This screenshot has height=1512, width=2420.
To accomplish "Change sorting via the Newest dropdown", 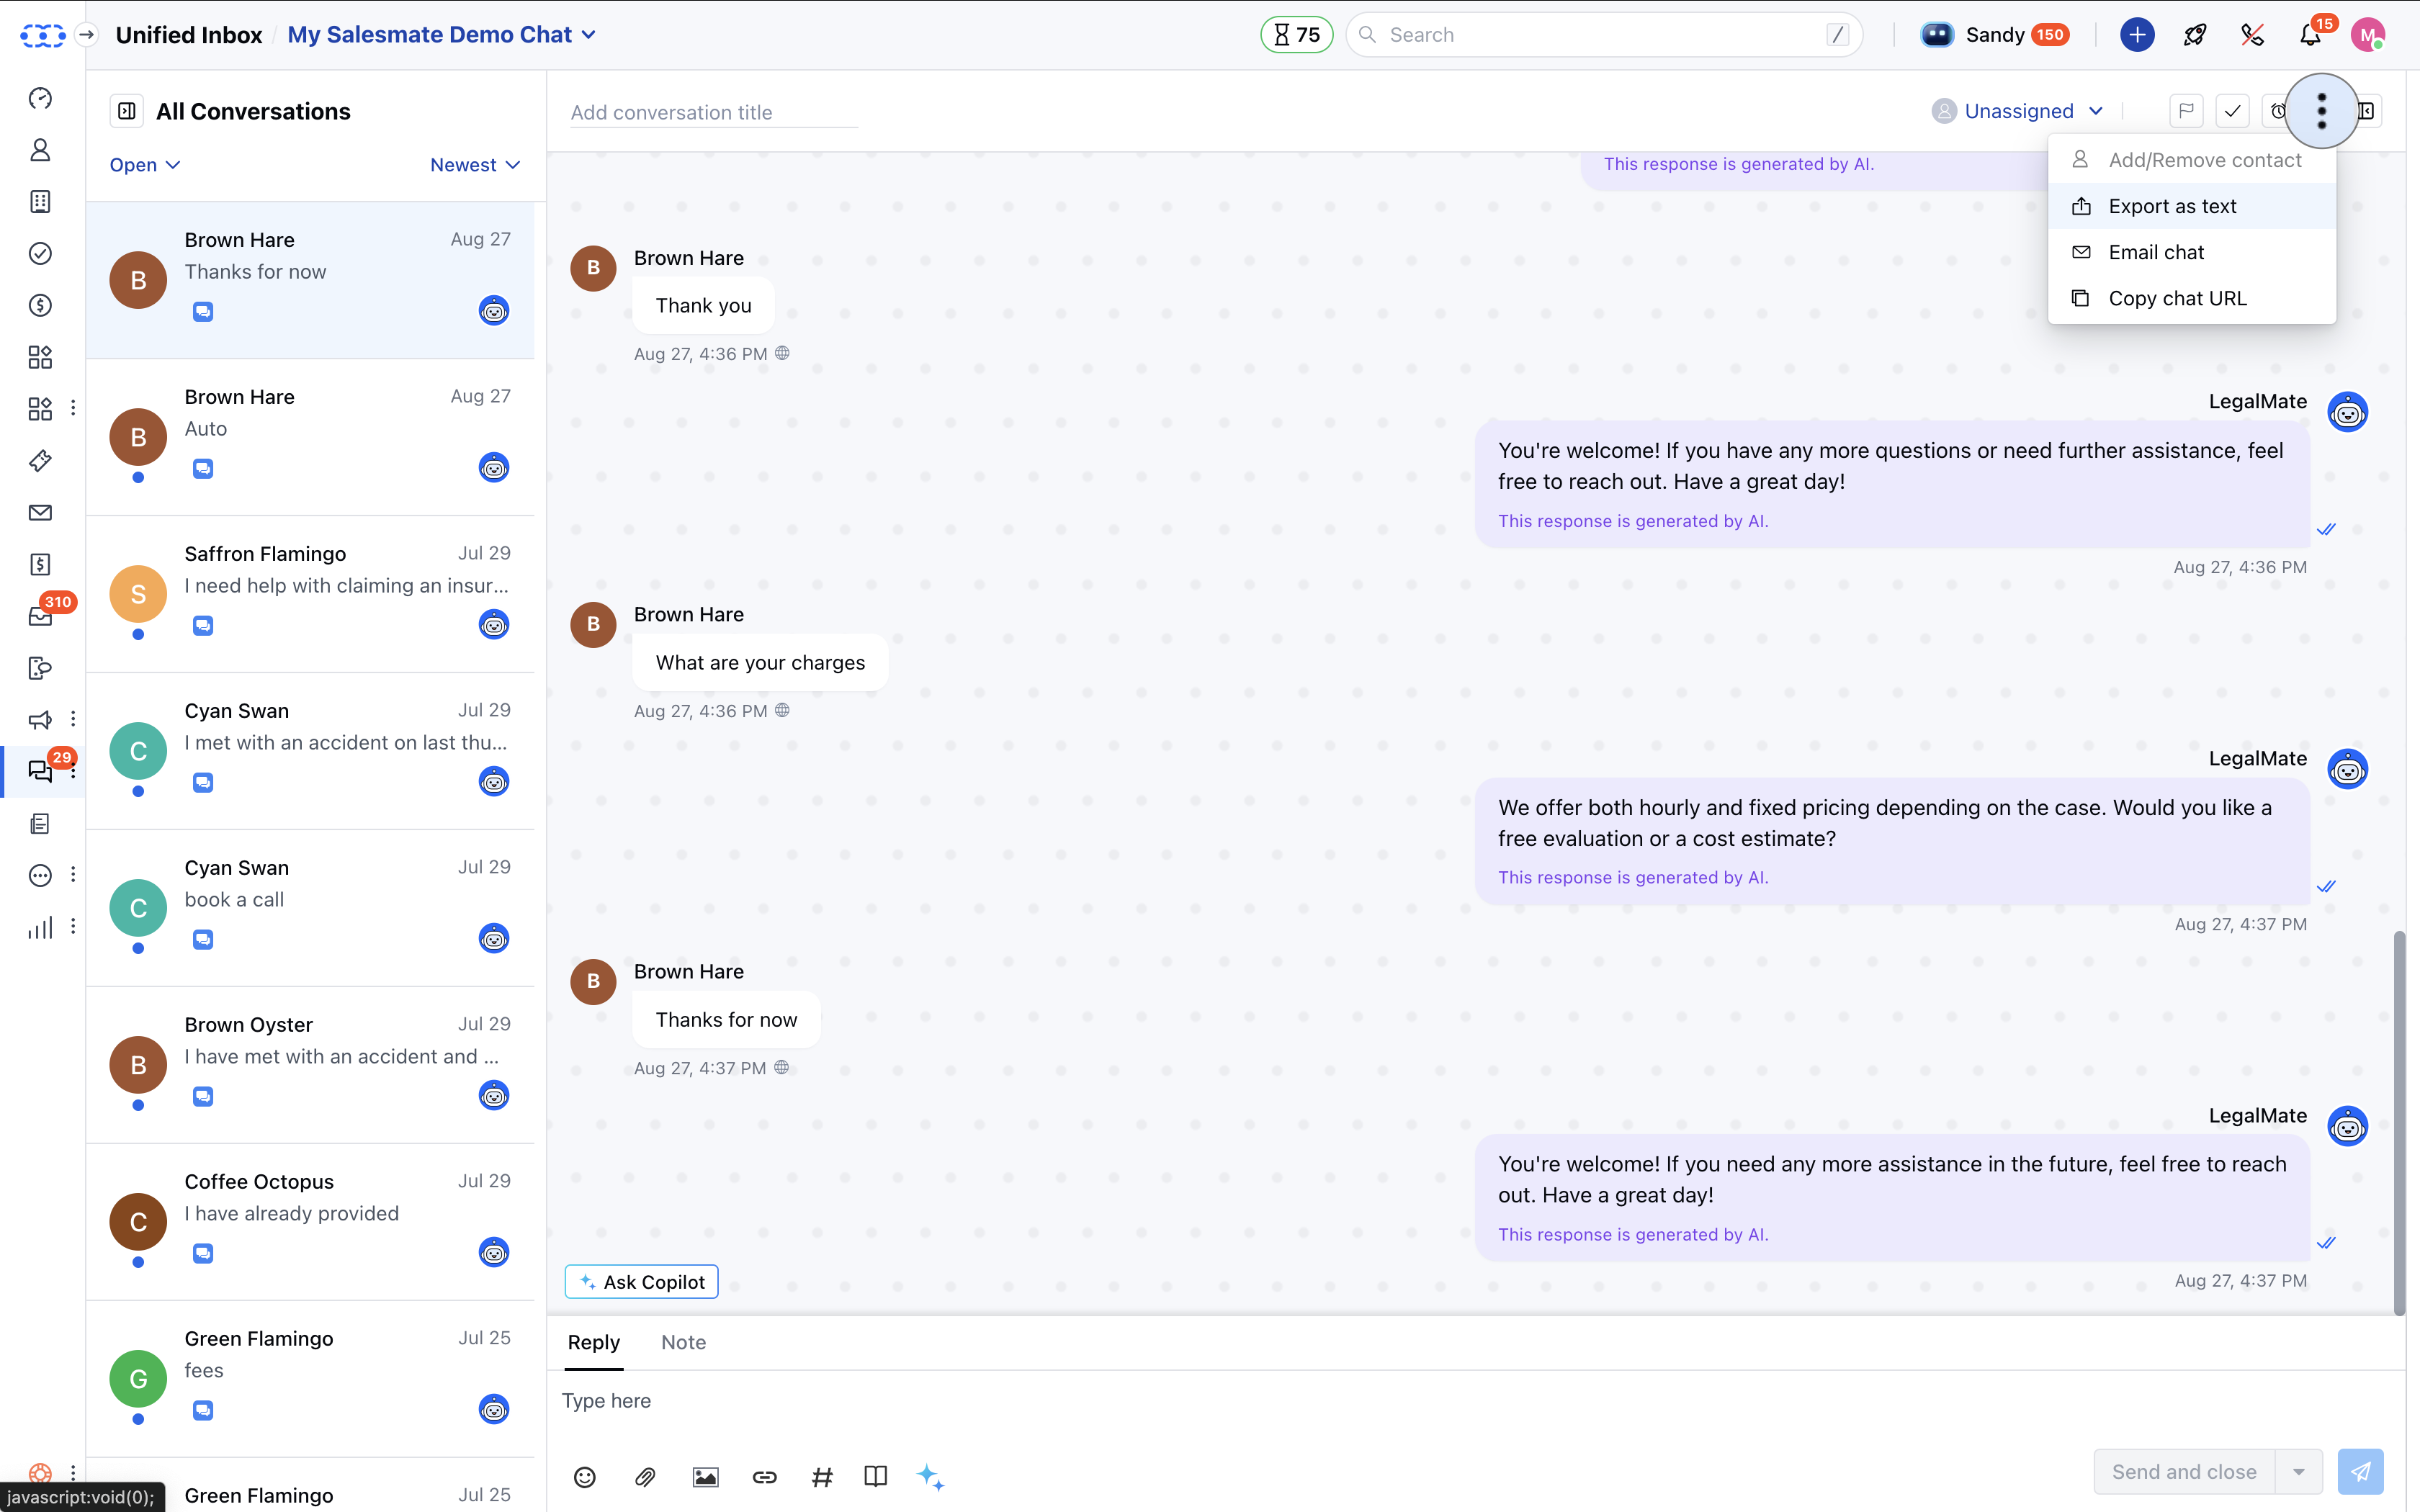I will pyautogui.click(x=474, y=164).
